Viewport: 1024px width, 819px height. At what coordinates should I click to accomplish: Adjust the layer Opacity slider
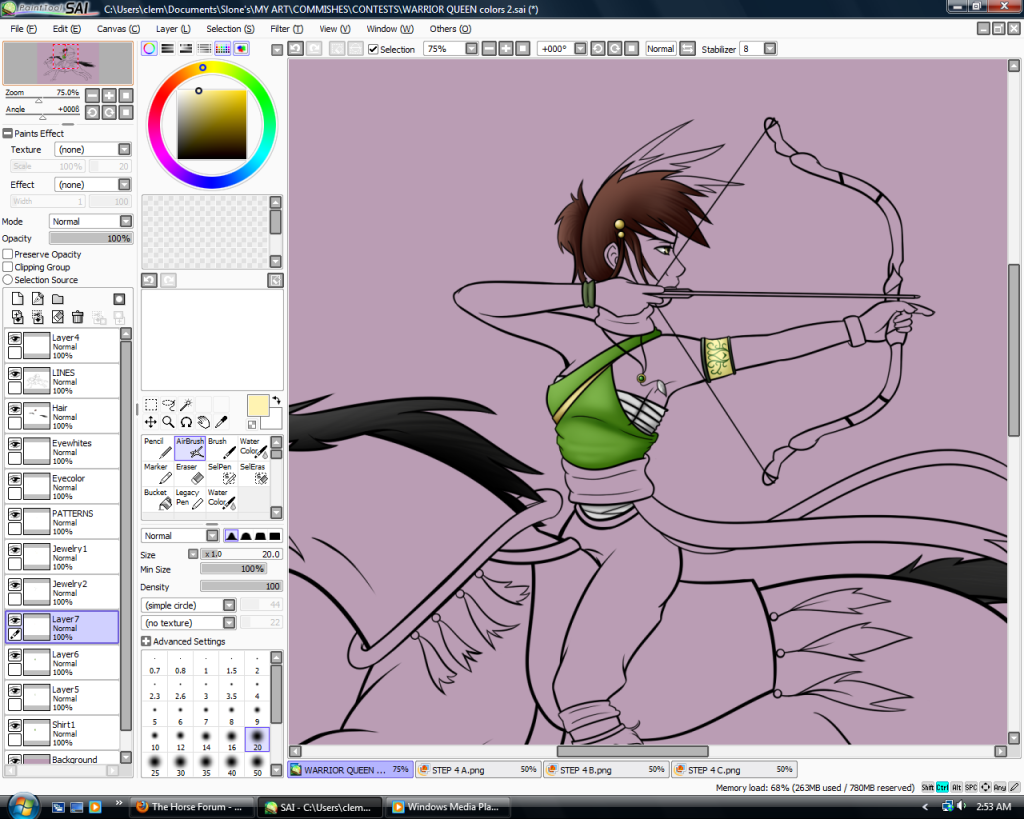(91, 238)
